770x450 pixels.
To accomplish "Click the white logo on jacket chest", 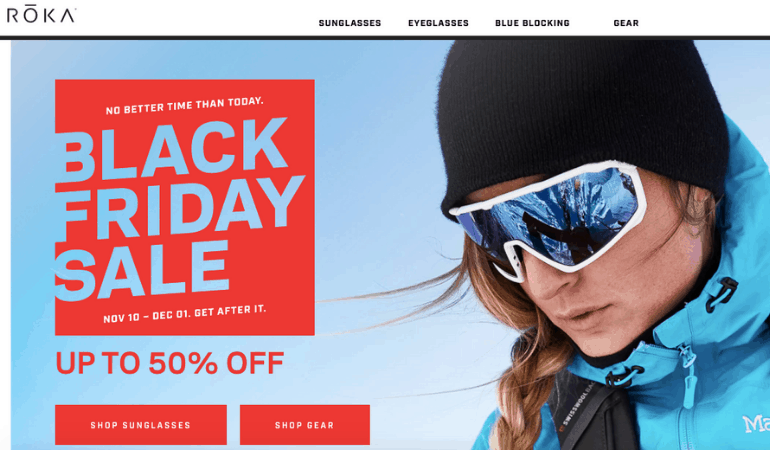I will tap(755, 423).
